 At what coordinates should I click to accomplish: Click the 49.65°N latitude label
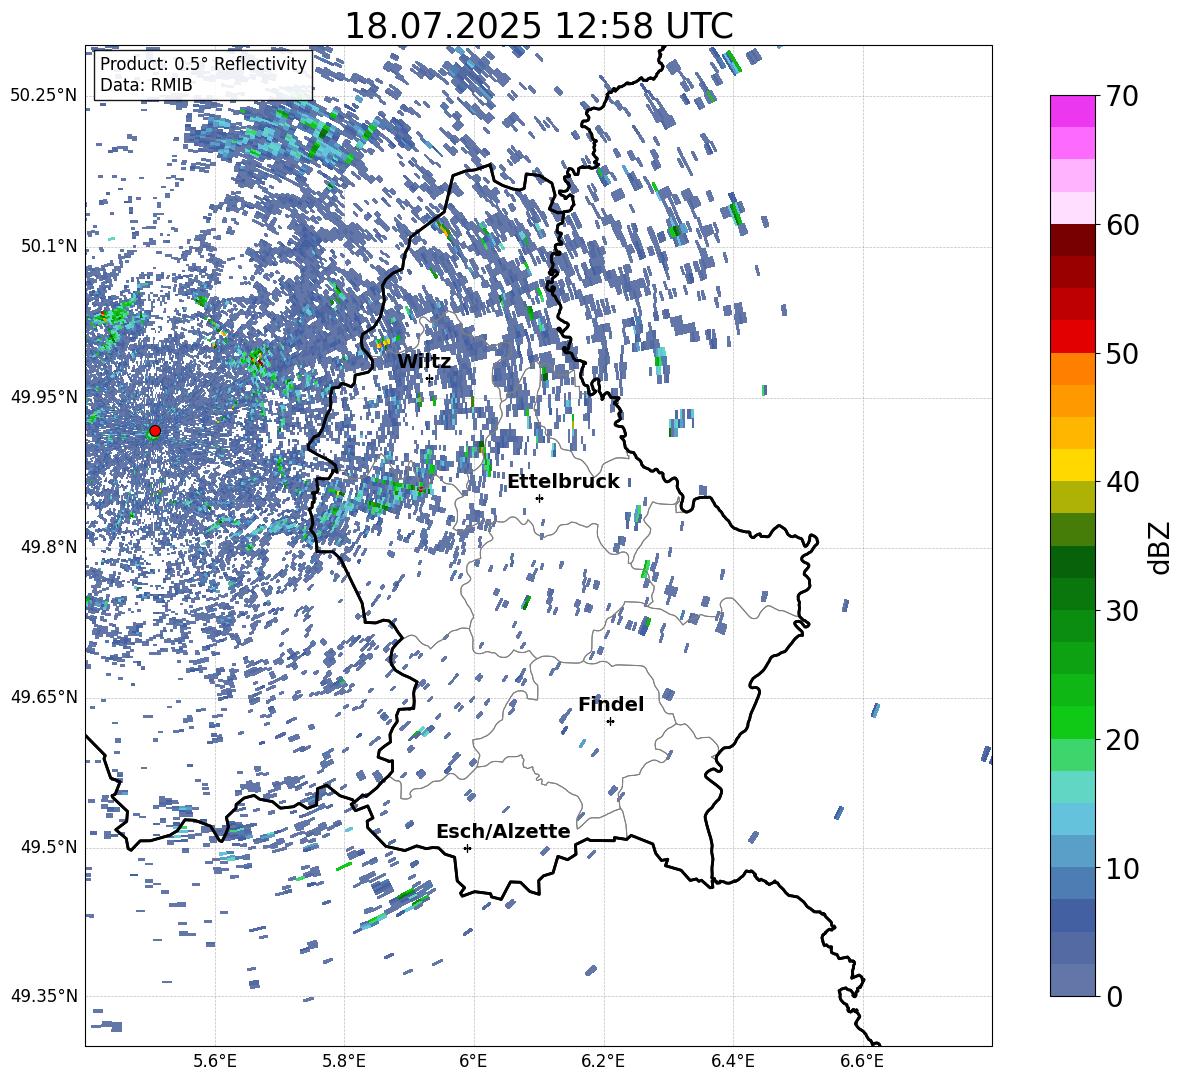tap(44, 696)
